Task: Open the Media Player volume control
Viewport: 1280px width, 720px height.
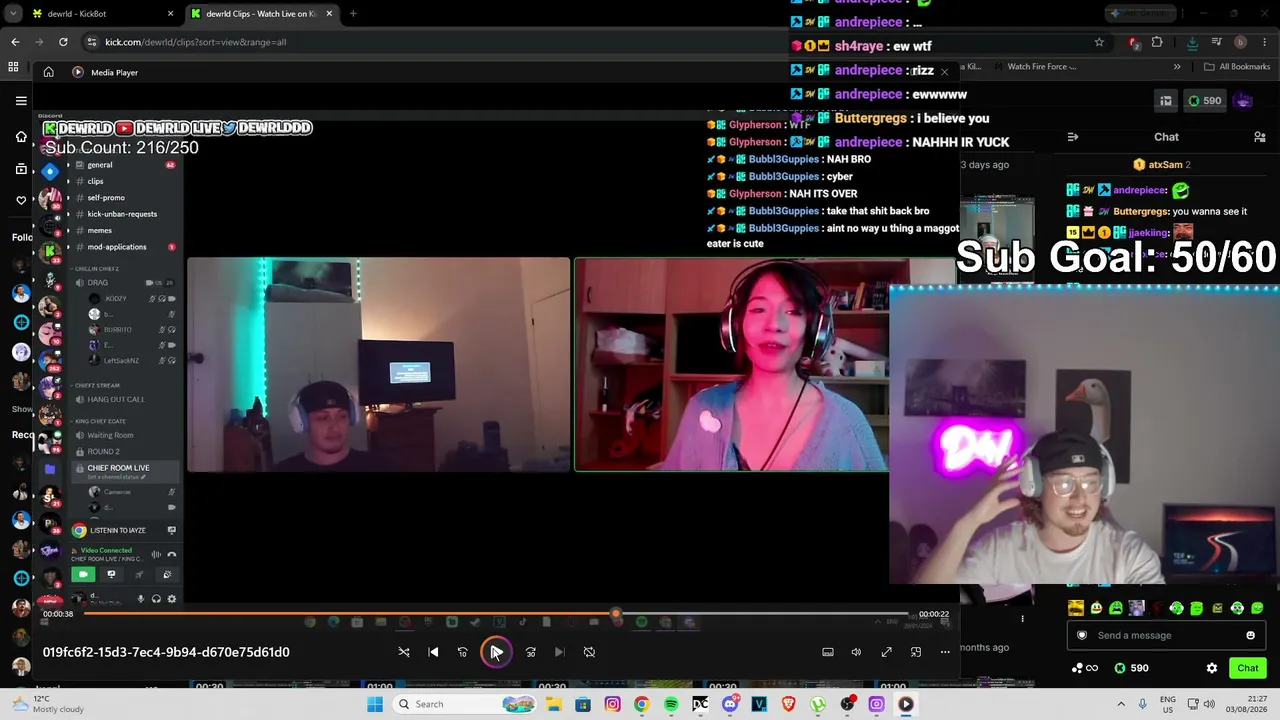Action: coord(856,652)
